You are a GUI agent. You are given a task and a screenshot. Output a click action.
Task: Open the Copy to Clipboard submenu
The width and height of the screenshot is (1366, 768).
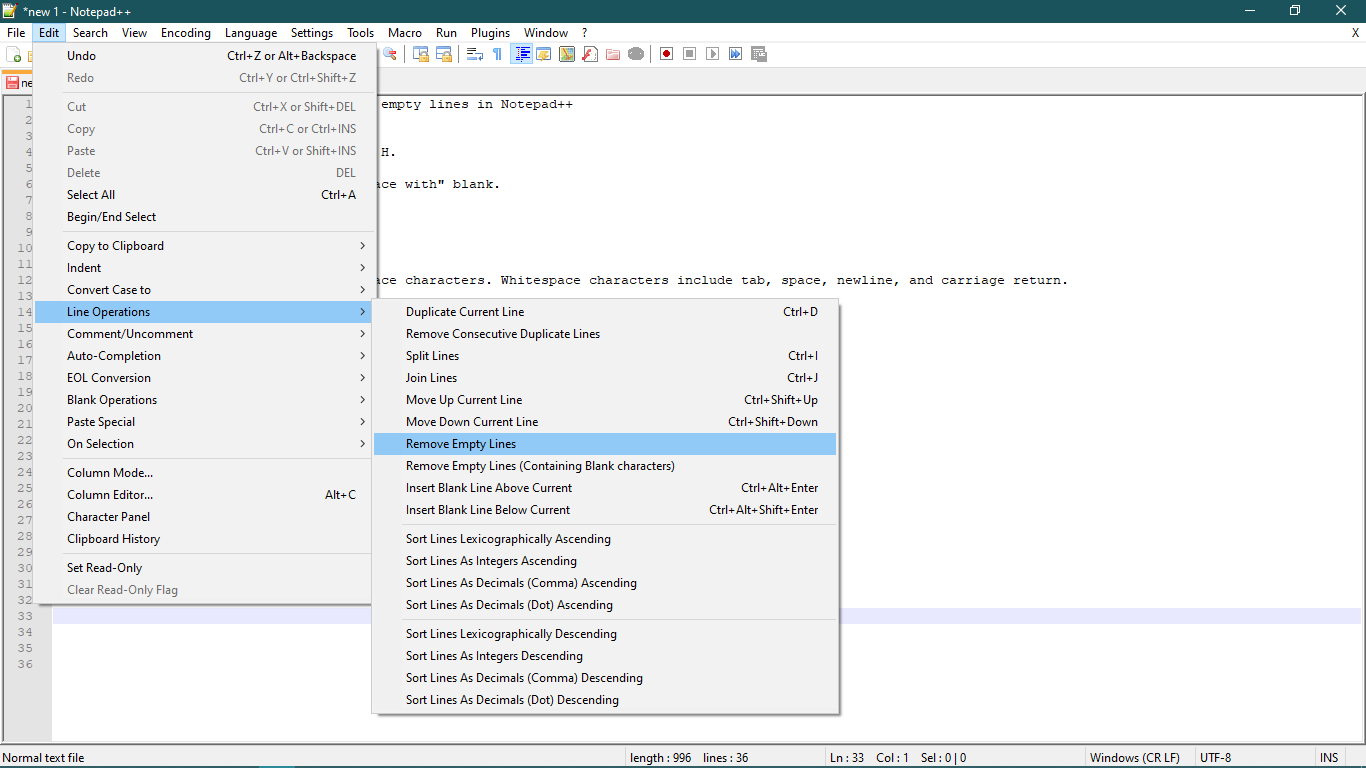(115, 245)
